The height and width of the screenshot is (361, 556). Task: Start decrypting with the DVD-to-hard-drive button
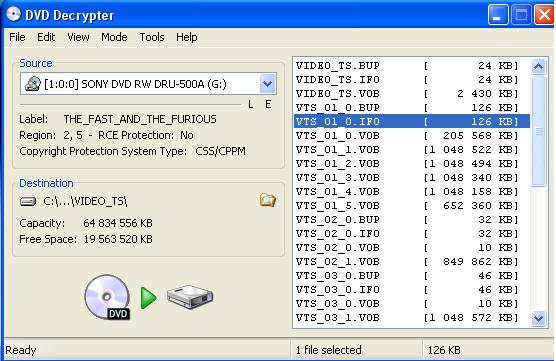(x=148, y=298)
